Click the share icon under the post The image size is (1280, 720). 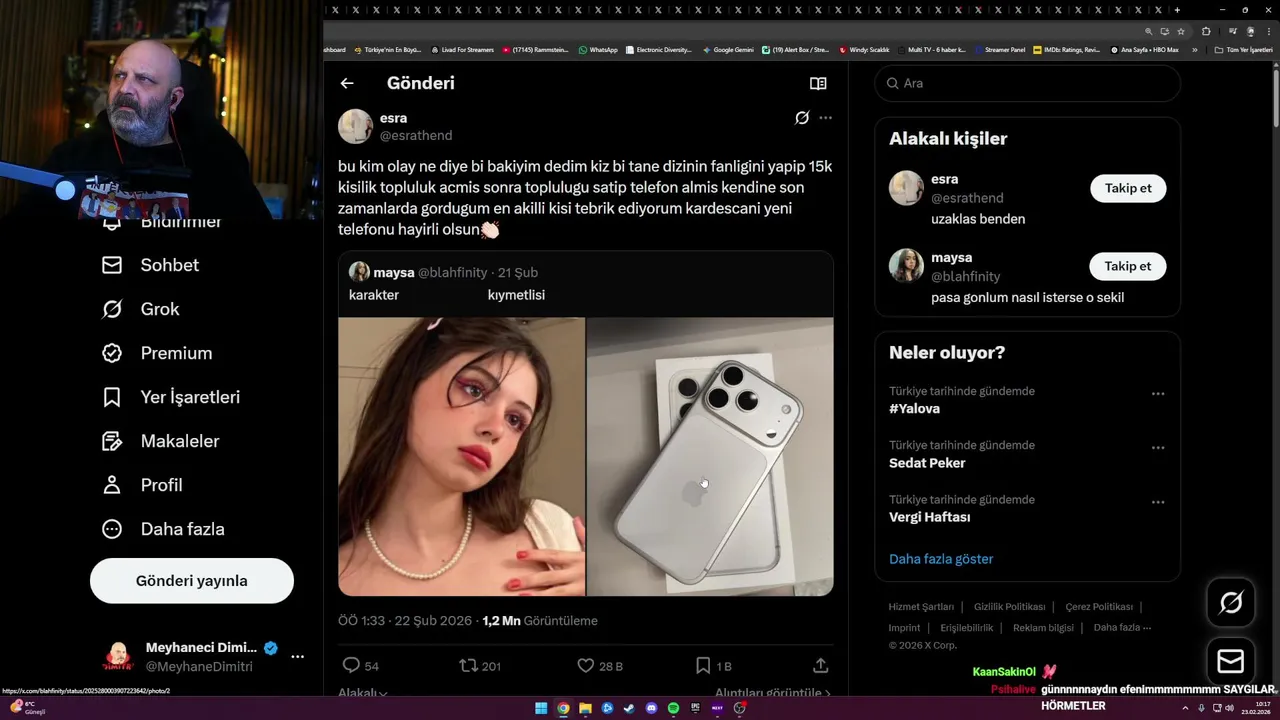[x=821, y=666]
